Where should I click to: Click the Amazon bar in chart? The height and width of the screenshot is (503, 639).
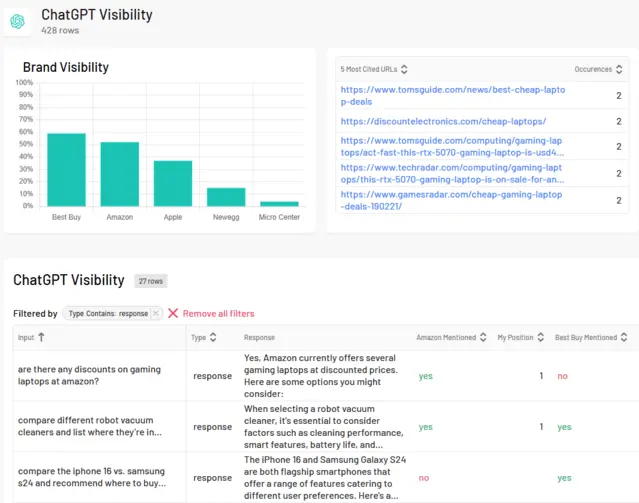click(119, 174)
